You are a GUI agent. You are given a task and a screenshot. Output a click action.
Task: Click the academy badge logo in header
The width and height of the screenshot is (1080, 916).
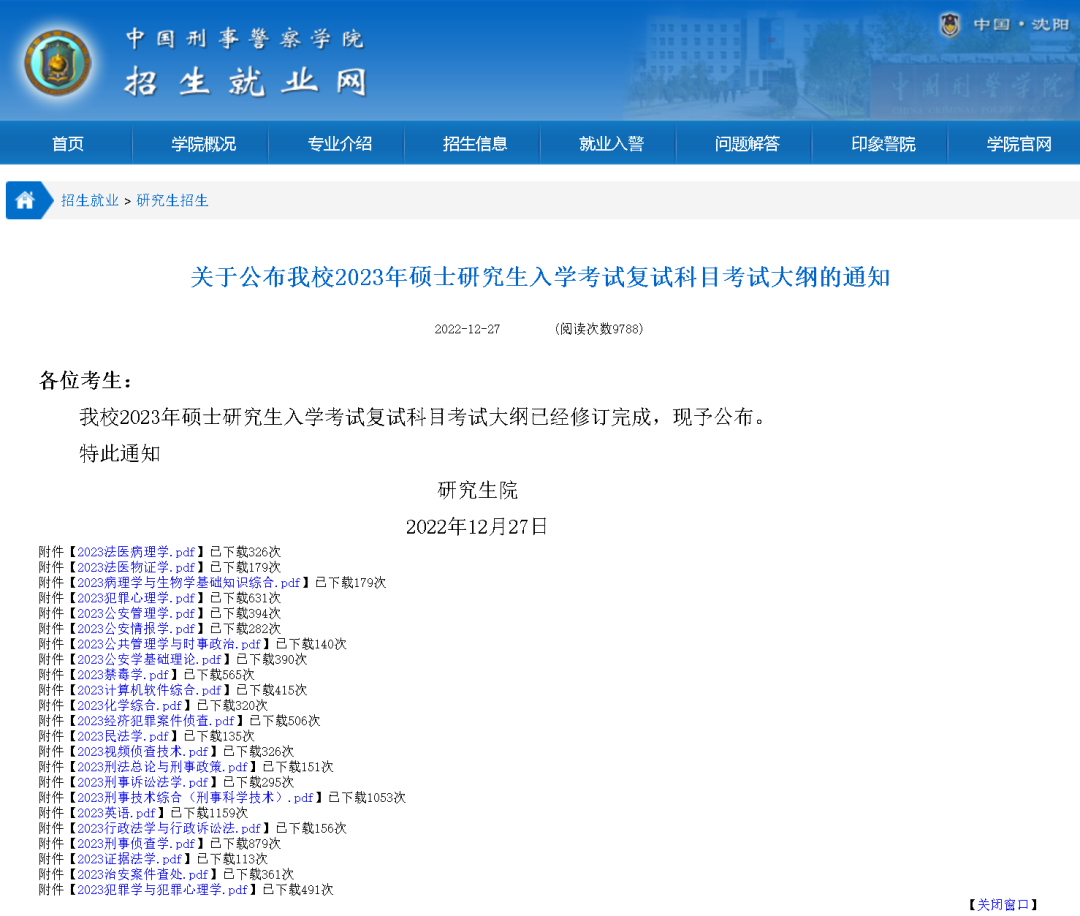[x=58, y=63]
